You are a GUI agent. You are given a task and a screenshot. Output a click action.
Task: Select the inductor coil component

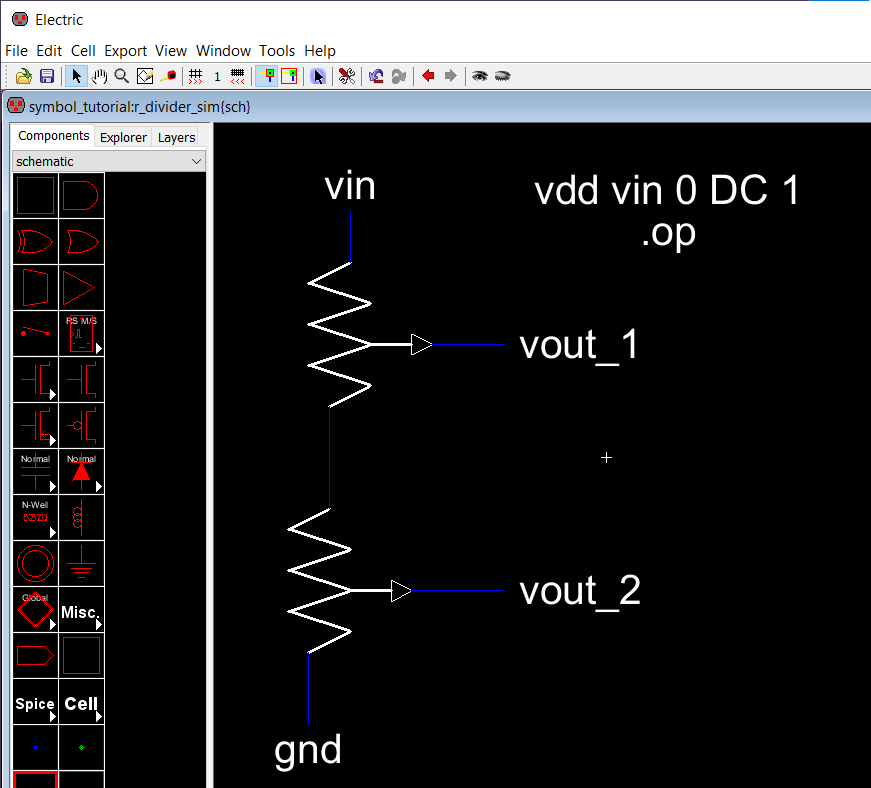pyautogui.click(x=81, y=518)
